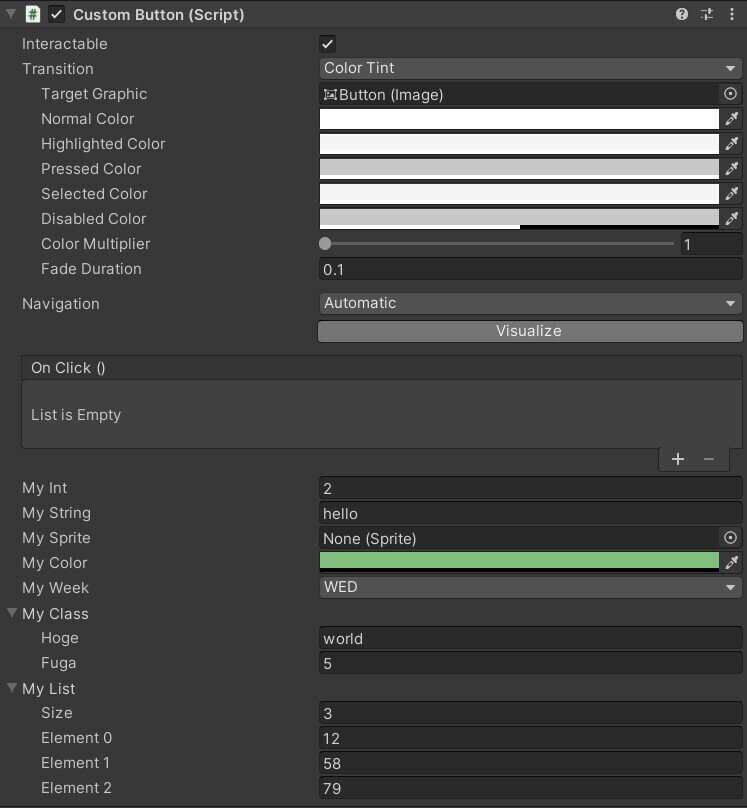Pick My Color with the eyedropper
This screenshot has width=747, height=808.
[x=732, y=562]
